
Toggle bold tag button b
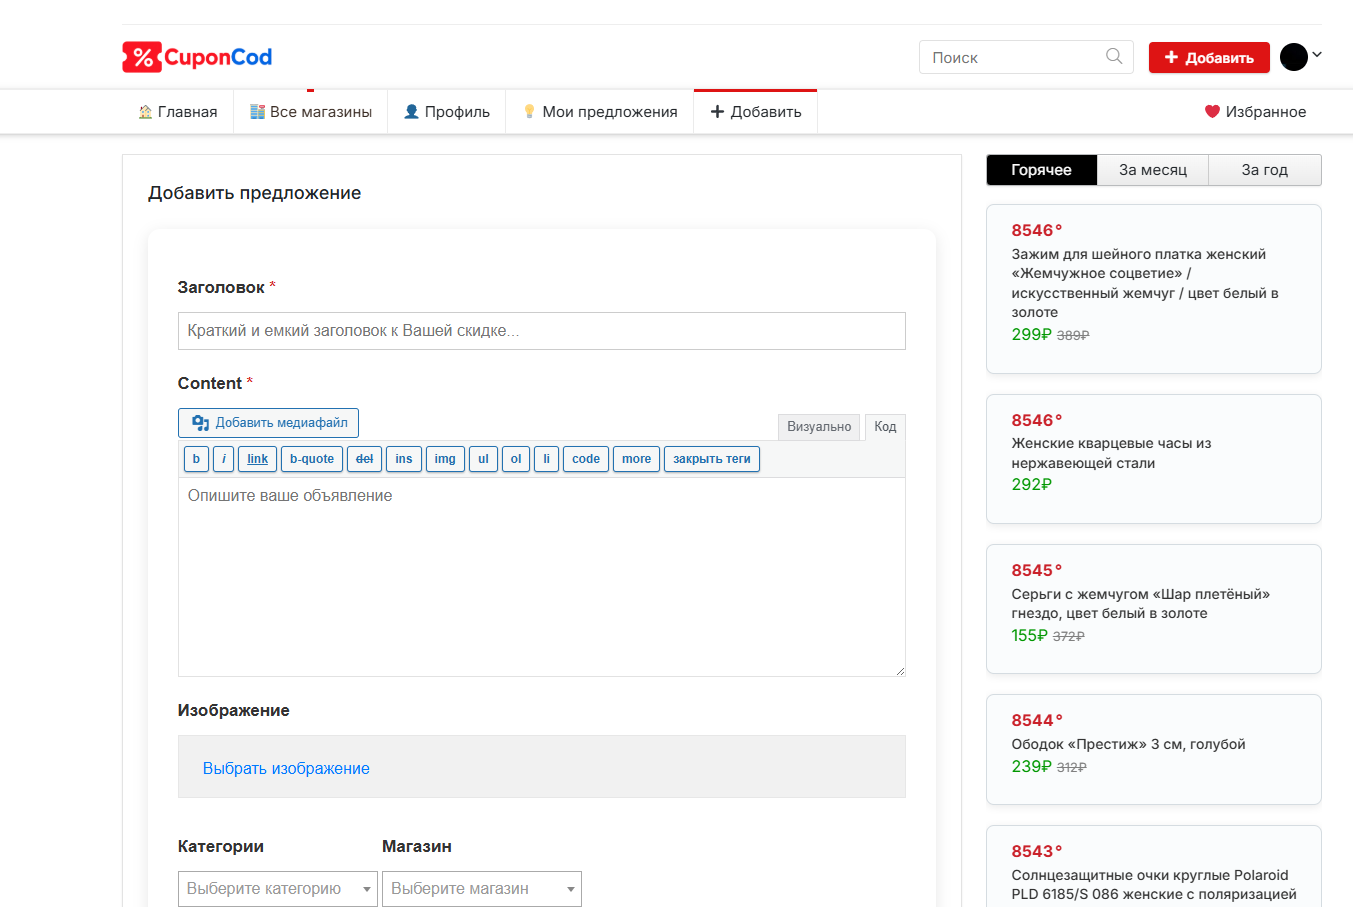(x=196, y=459)
